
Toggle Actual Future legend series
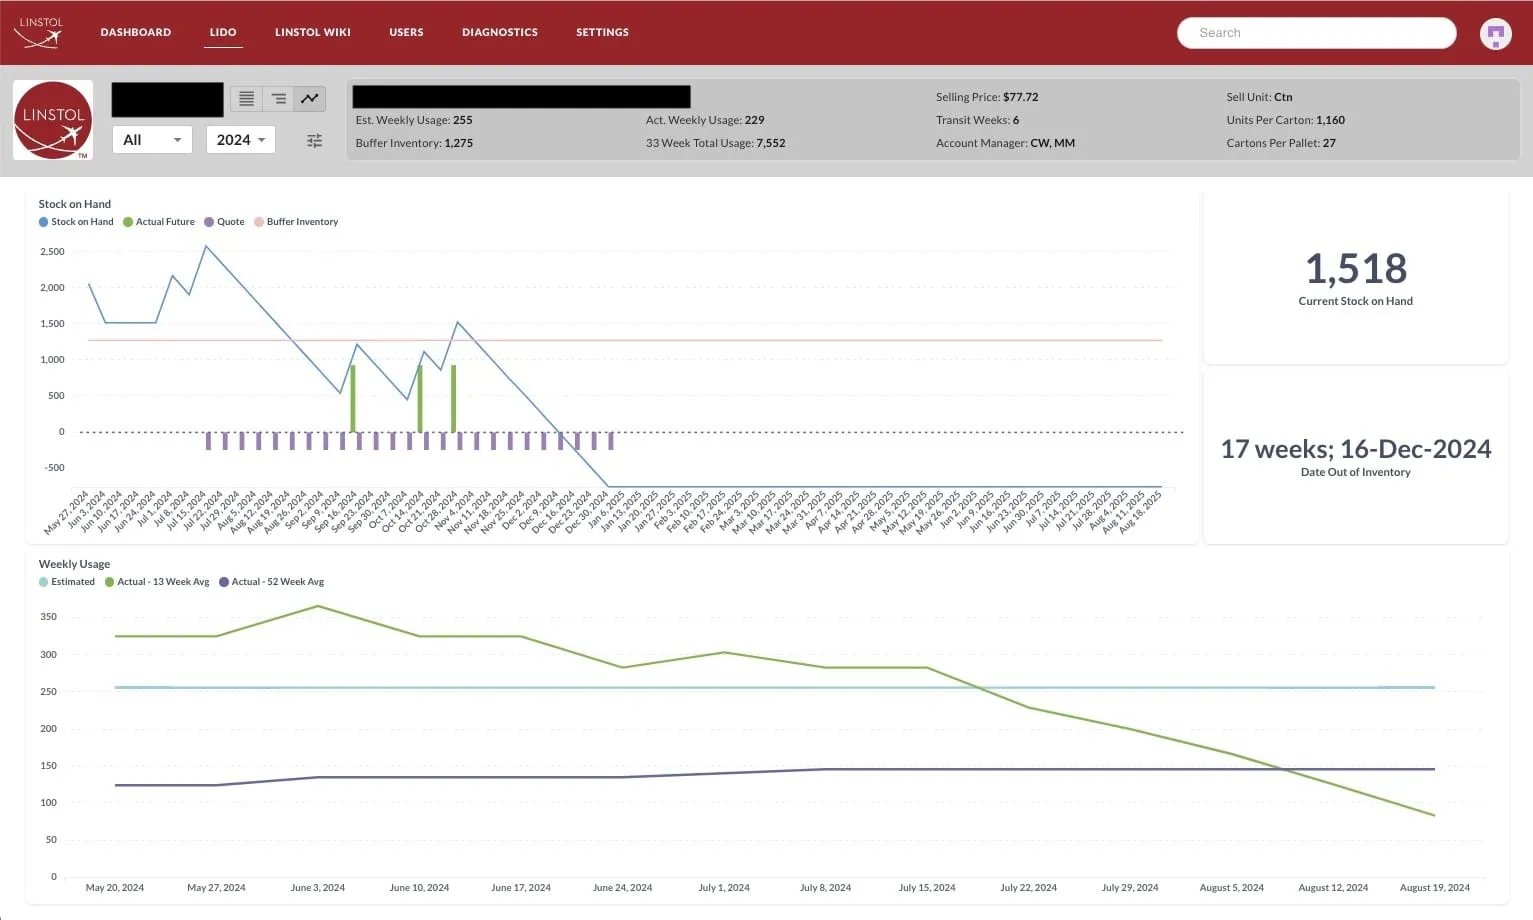[x=159, y=222]
